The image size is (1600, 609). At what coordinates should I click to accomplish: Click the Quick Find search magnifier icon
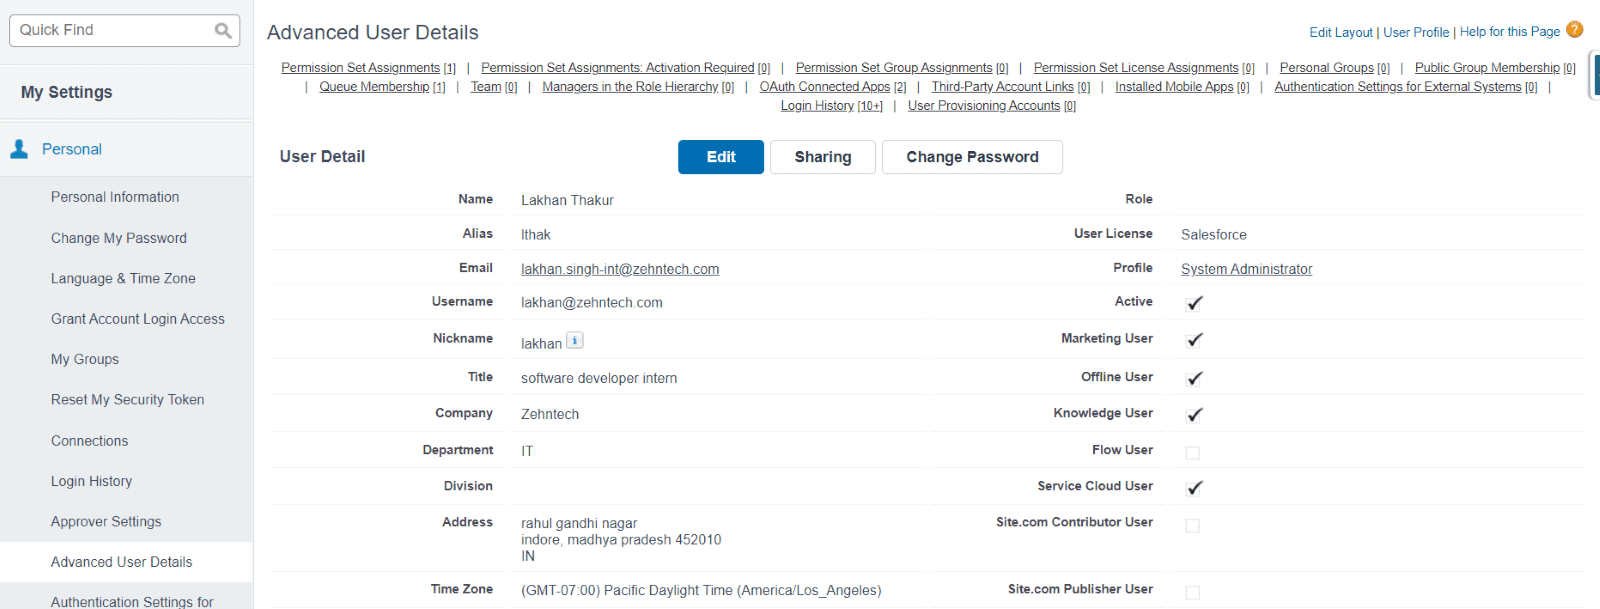pyautogui.click(x=223, y=31)
